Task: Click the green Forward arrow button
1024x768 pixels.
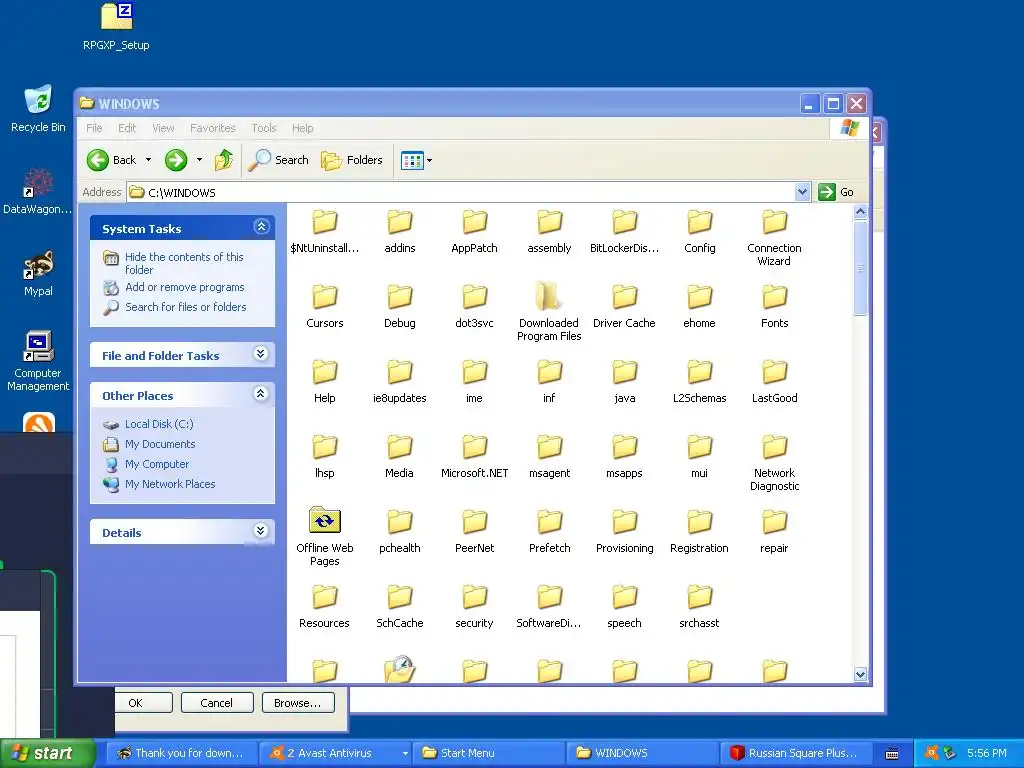Action: tap(176, 160)
